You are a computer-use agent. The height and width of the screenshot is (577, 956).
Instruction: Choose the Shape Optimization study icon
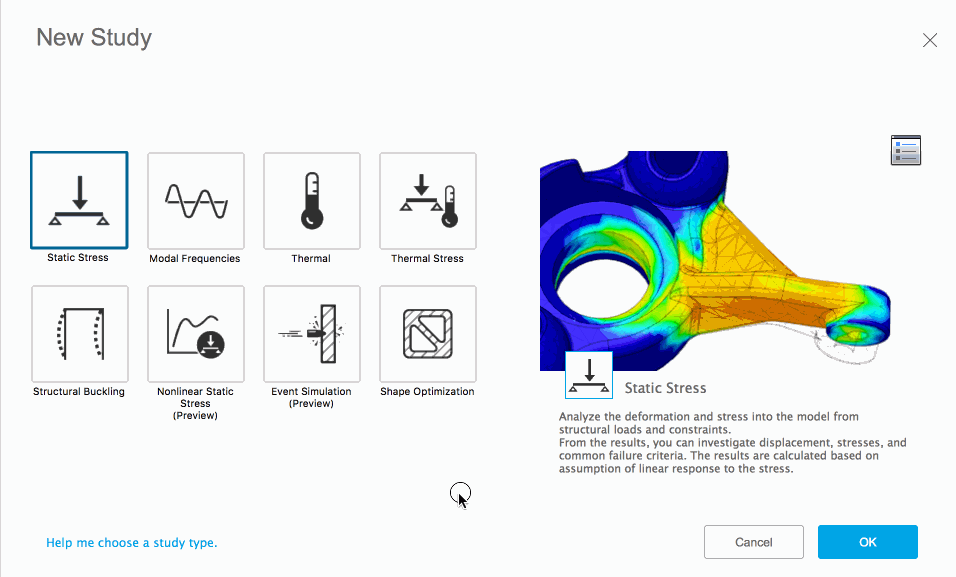point(427,334)
